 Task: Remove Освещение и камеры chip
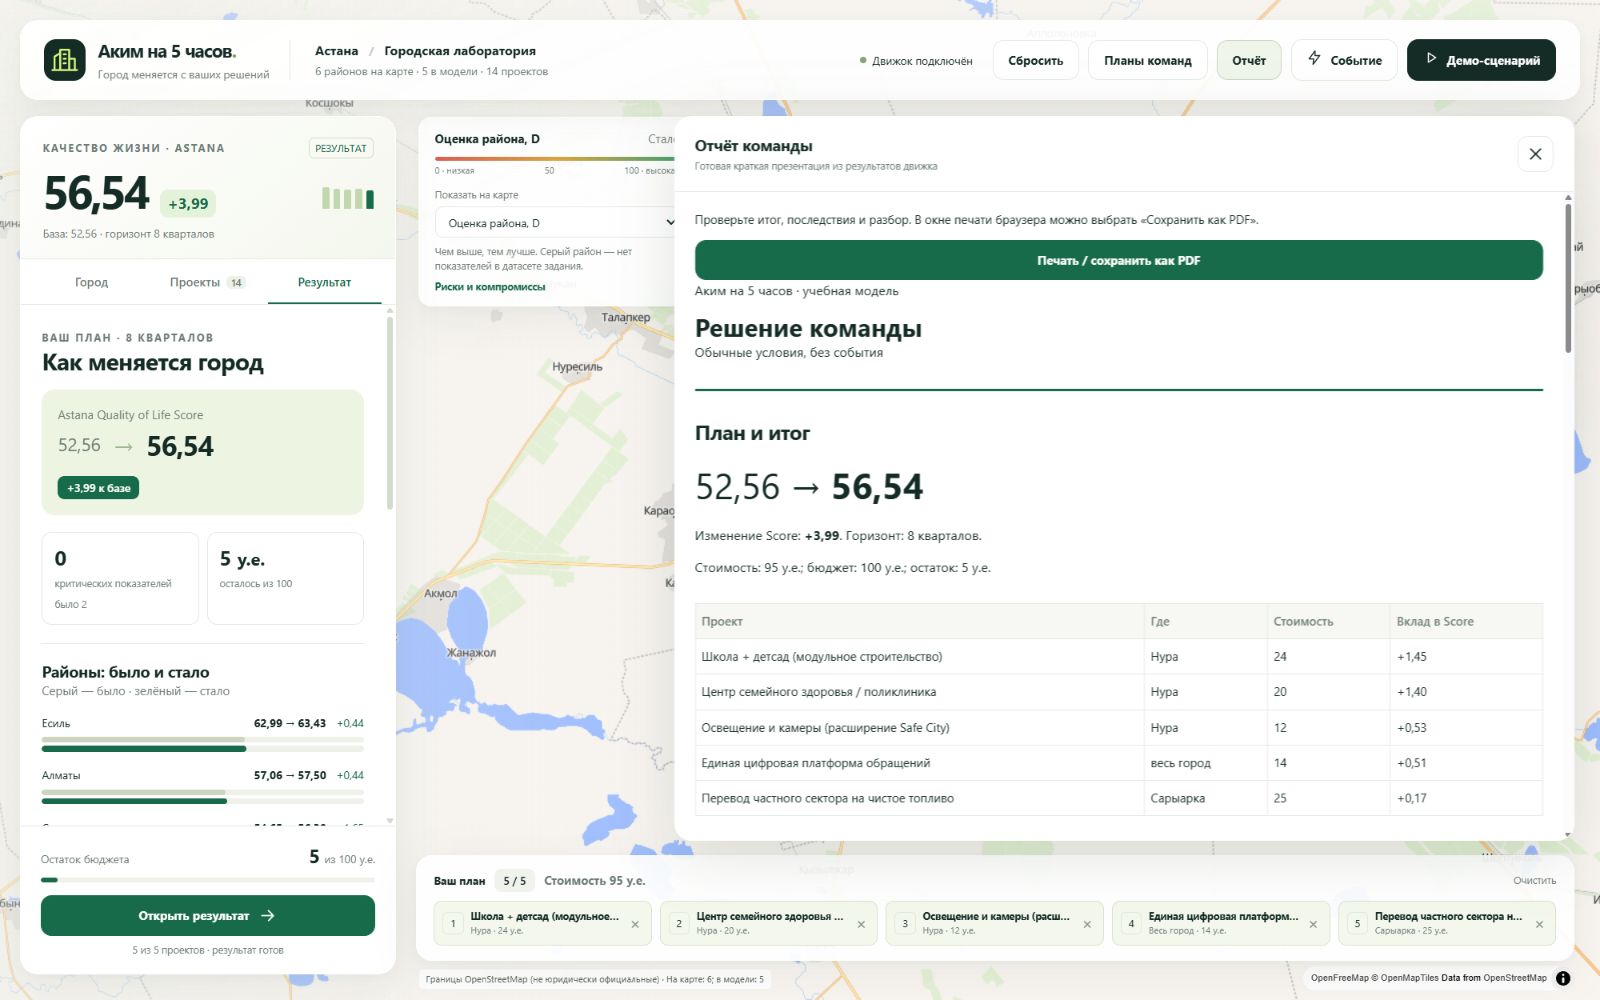point(1087,924)
